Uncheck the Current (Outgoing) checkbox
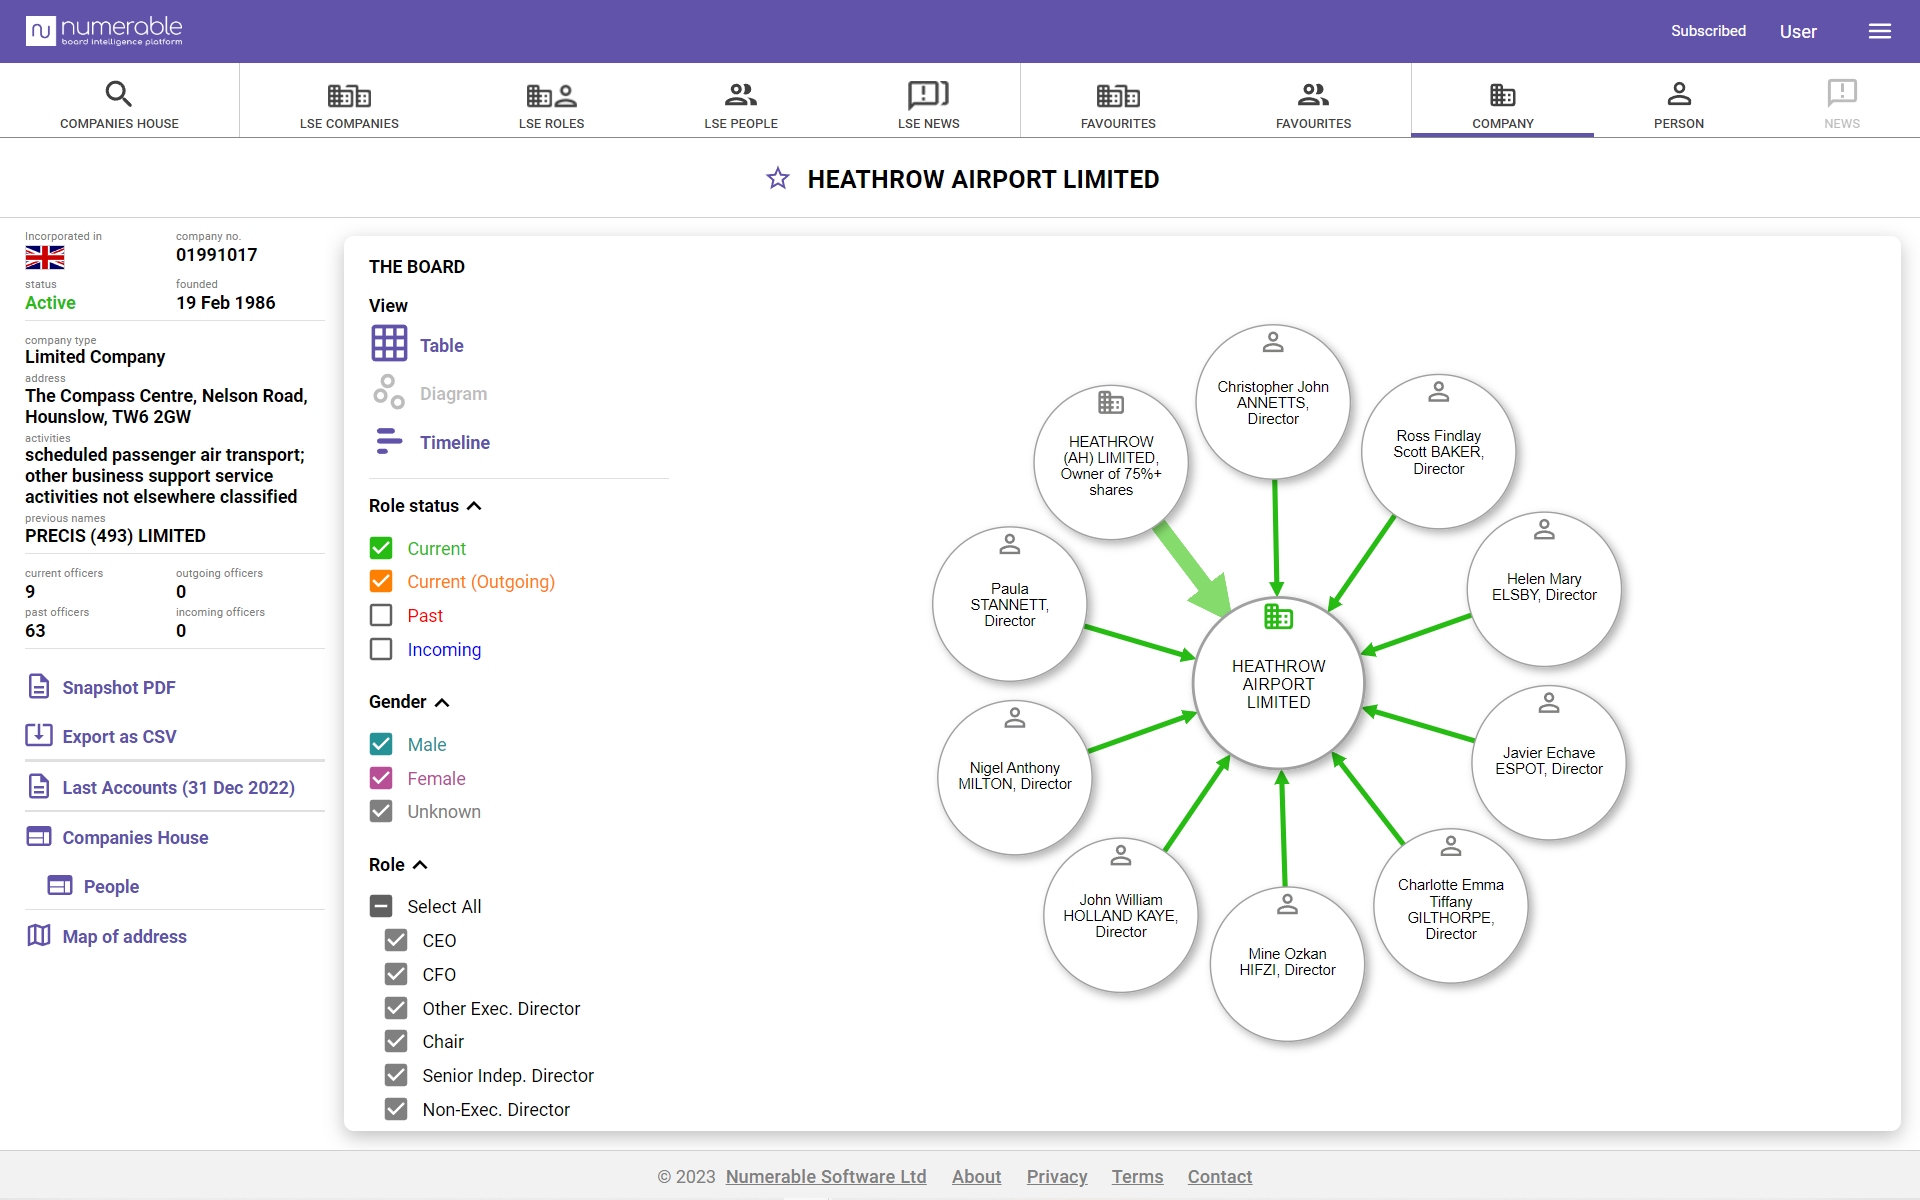The height and width of the screenshot is (1200, 1920). click(381, 581)
